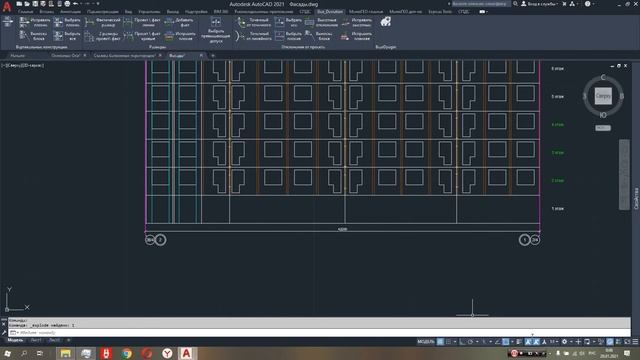Image resolution: width=640 pixels, height=360 pixels.
Task: Click 'Выбрать превышающие допуск' ribbon tool
Action: coord(216,29)
